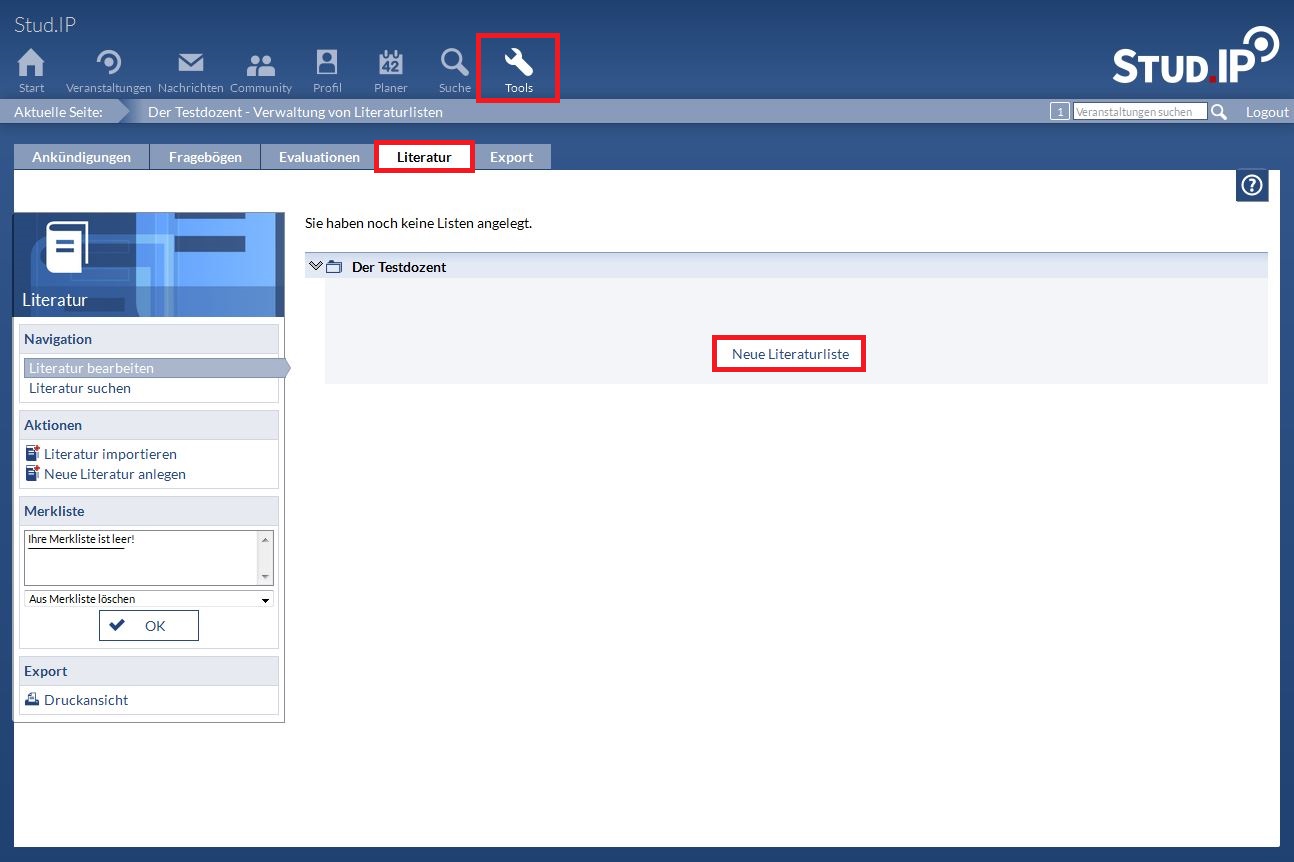Collapse the 'Der Testdozent' folder arrow
The width and height of the screenshot is (1294, 862).
[x=316, y=267]
